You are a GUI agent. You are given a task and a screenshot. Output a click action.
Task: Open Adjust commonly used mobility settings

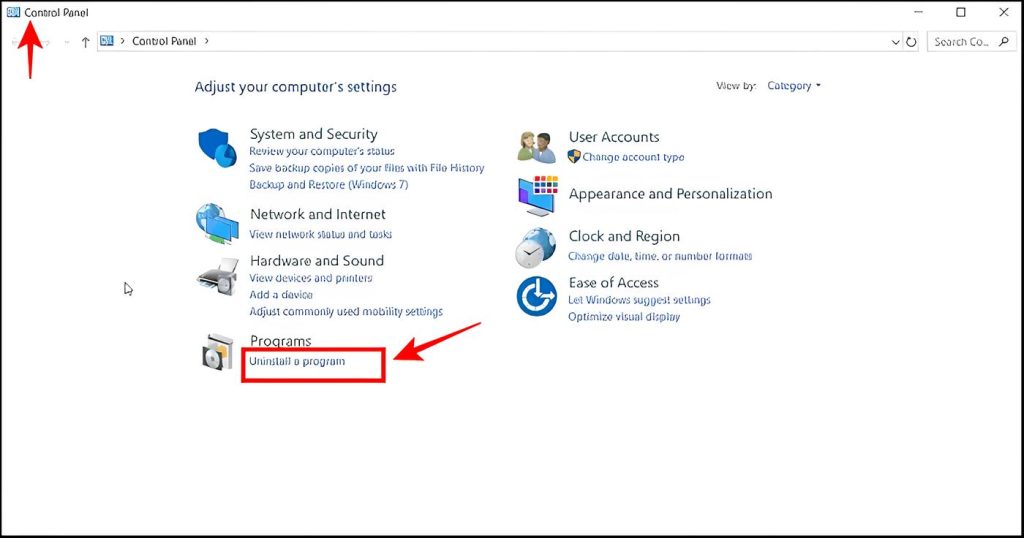tap(346, 312)
